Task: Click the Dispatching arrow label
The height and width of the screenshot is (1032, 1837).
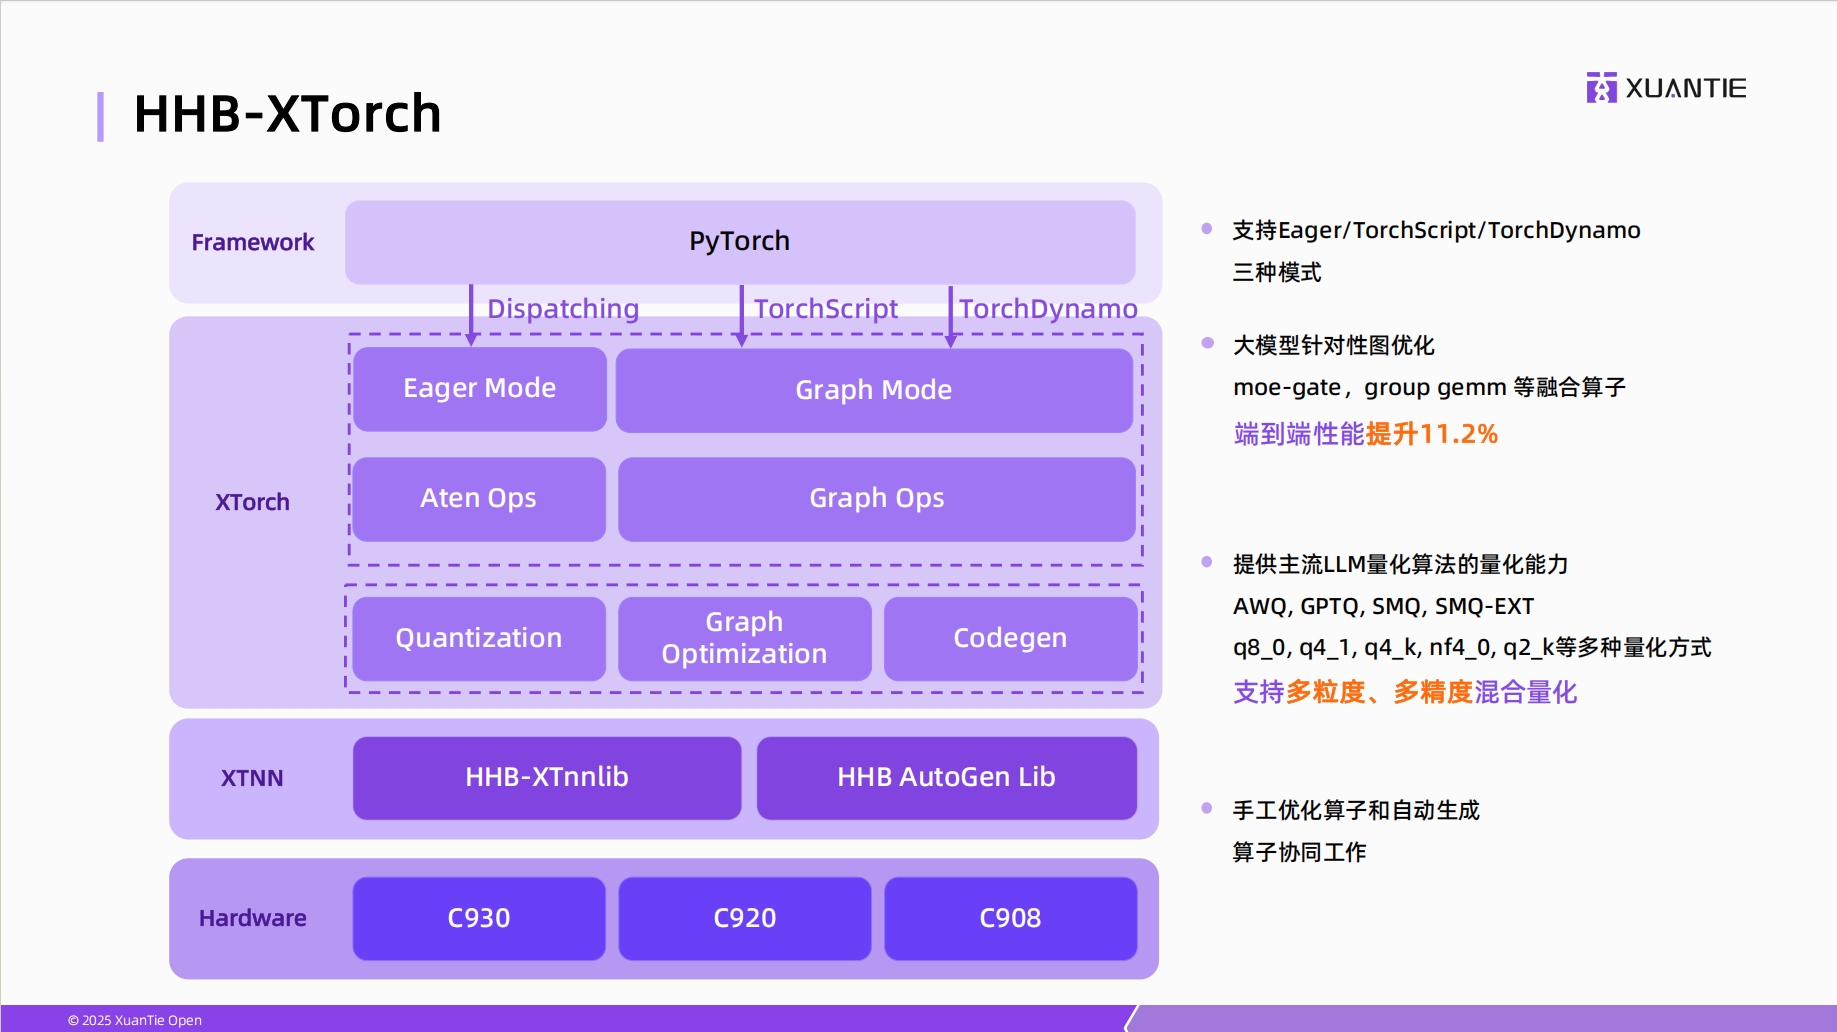Action: click(563, 309)
